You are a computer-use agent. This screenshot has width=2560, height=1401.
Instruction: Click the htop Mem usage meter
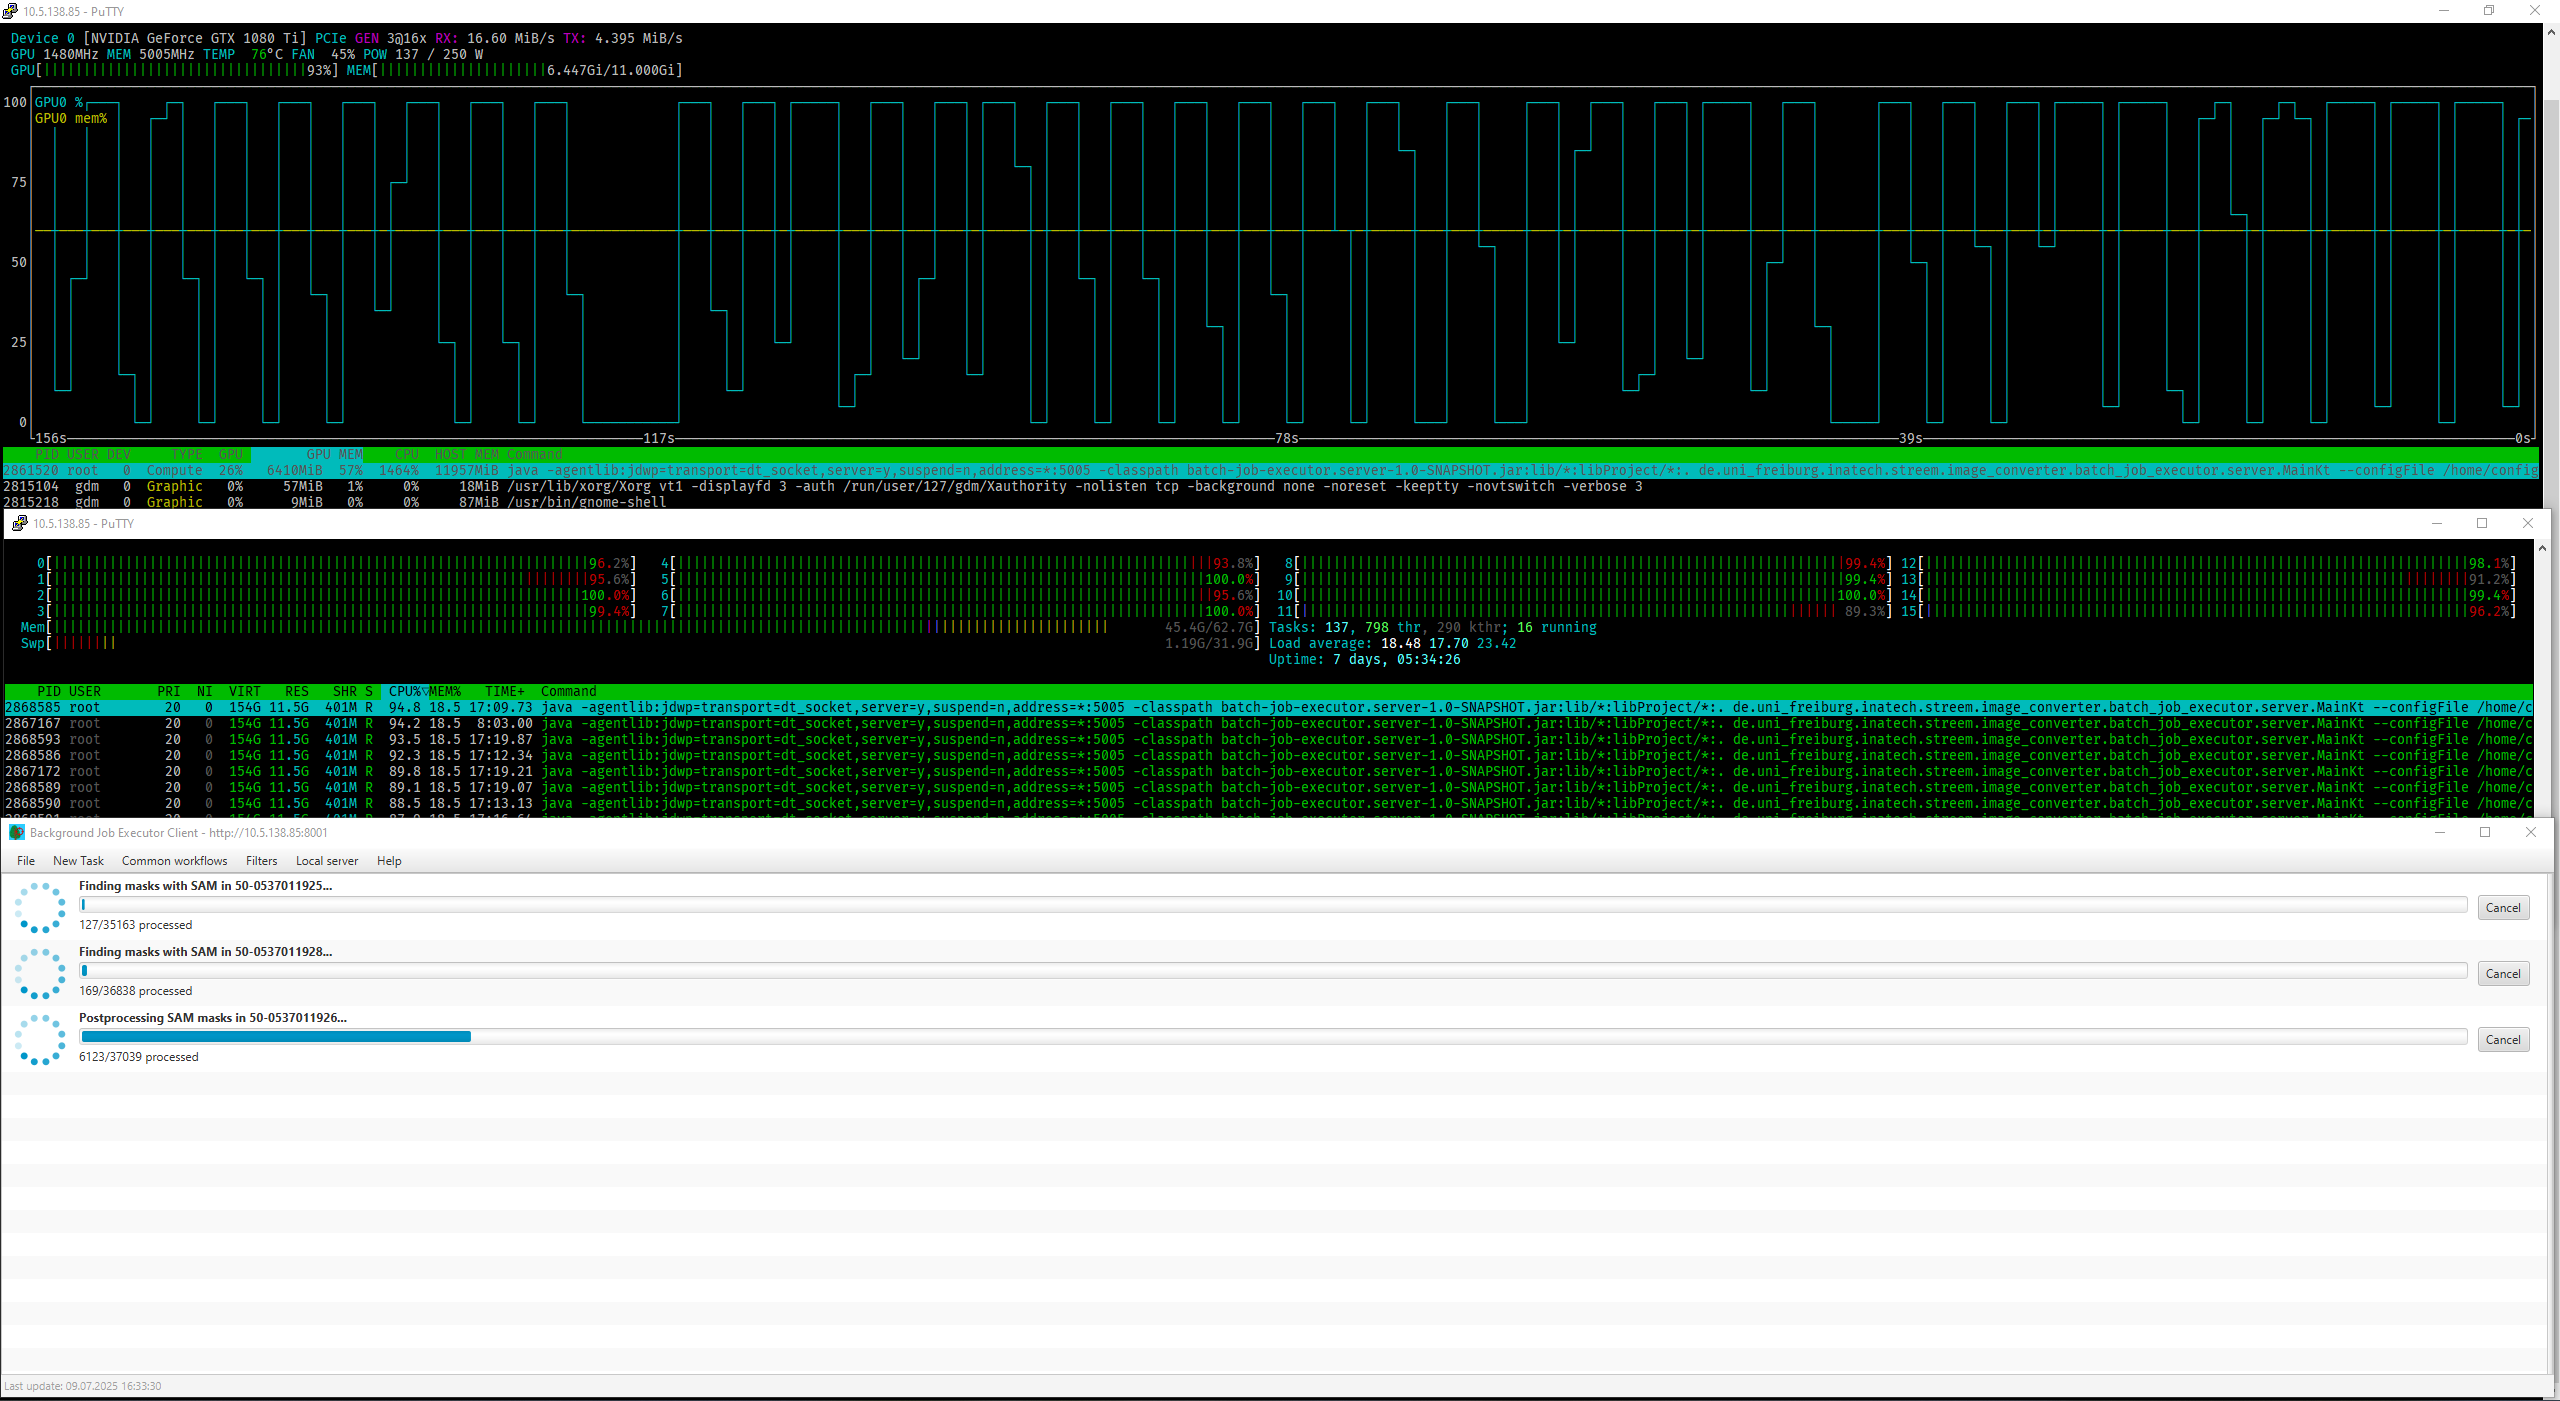640,627
